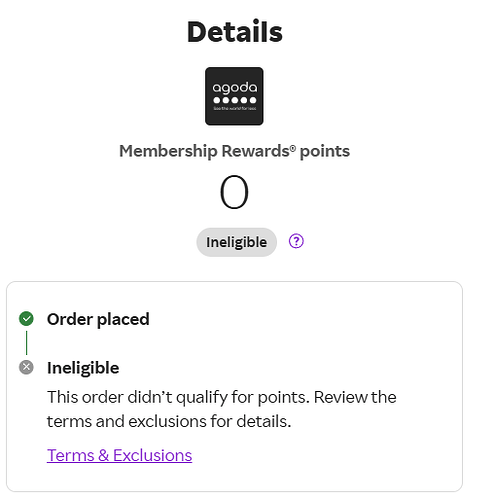This screenshot has height=500, width=493.
Task: Open the Terms & Exclusions link
Action: (119, 455)
